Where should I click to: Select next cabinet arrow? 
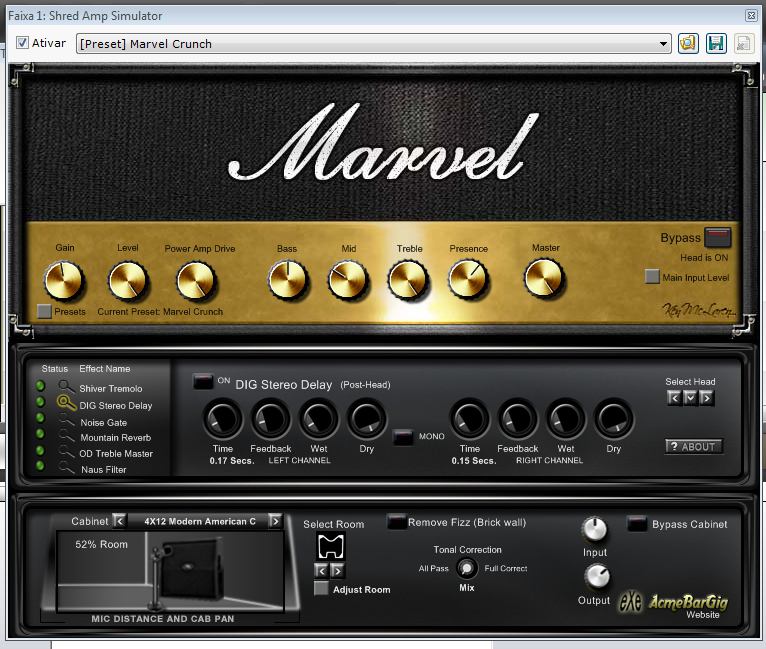pos(275,521)
